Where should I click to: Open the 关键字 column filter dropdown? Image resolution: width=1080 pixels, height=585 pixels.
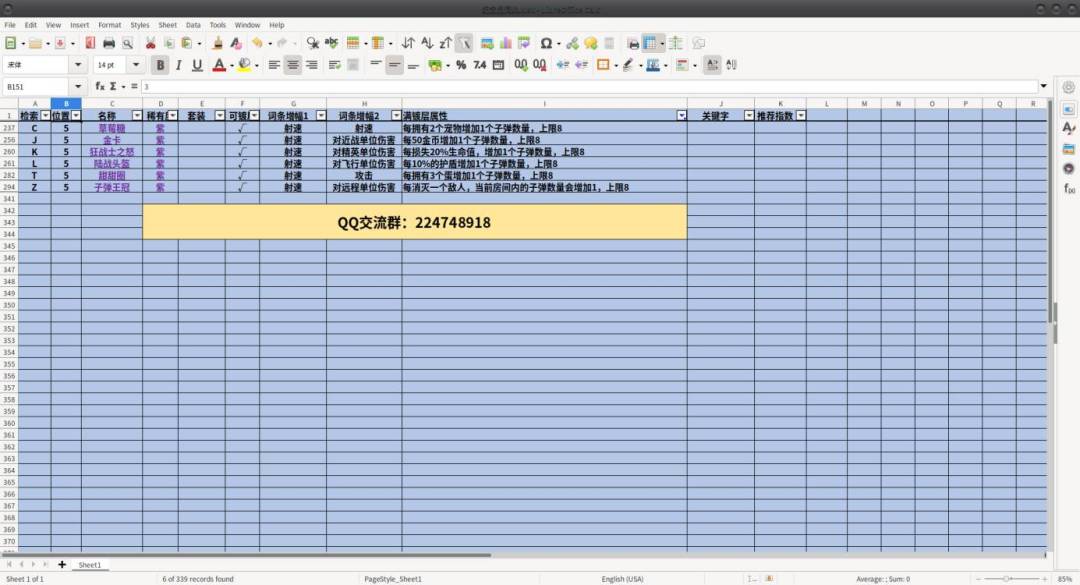[749, 116]
